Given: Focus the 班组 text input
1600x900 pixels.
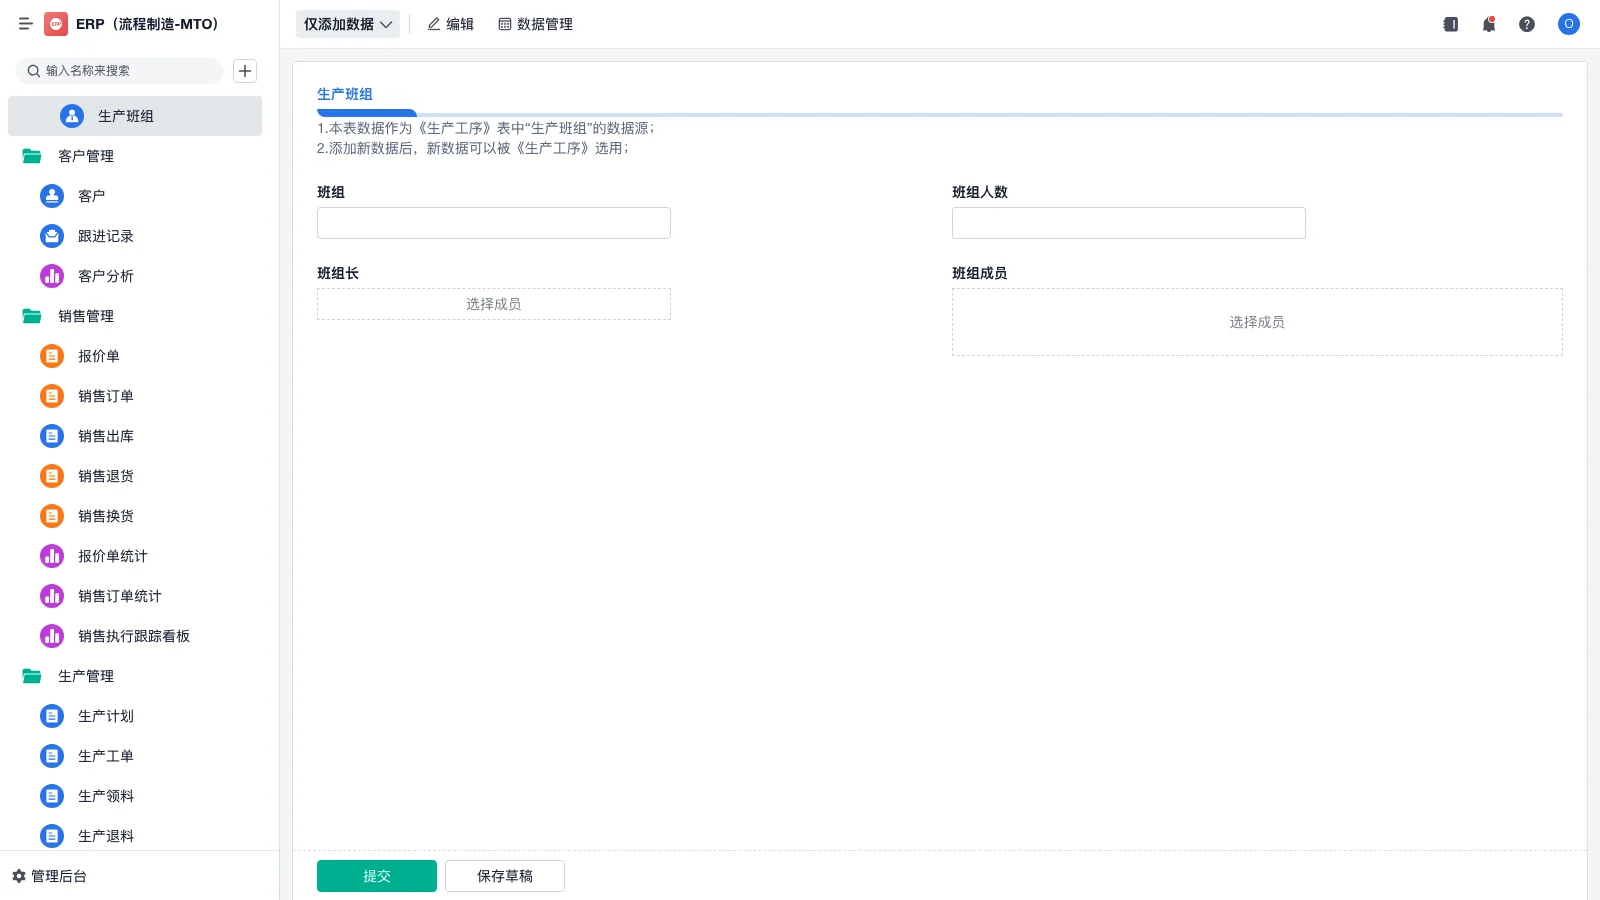Looking at the screenshot, I should (x=494, y=223).
